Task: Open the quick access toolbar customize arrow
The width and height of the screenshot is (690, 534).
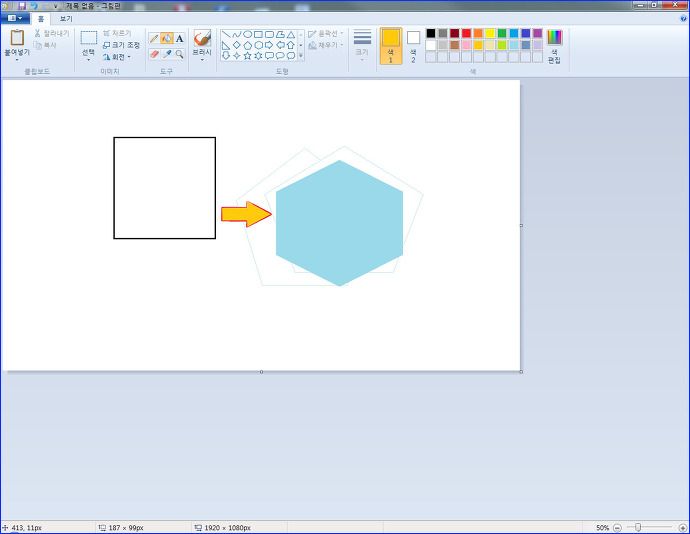Action: coord(55,6)
